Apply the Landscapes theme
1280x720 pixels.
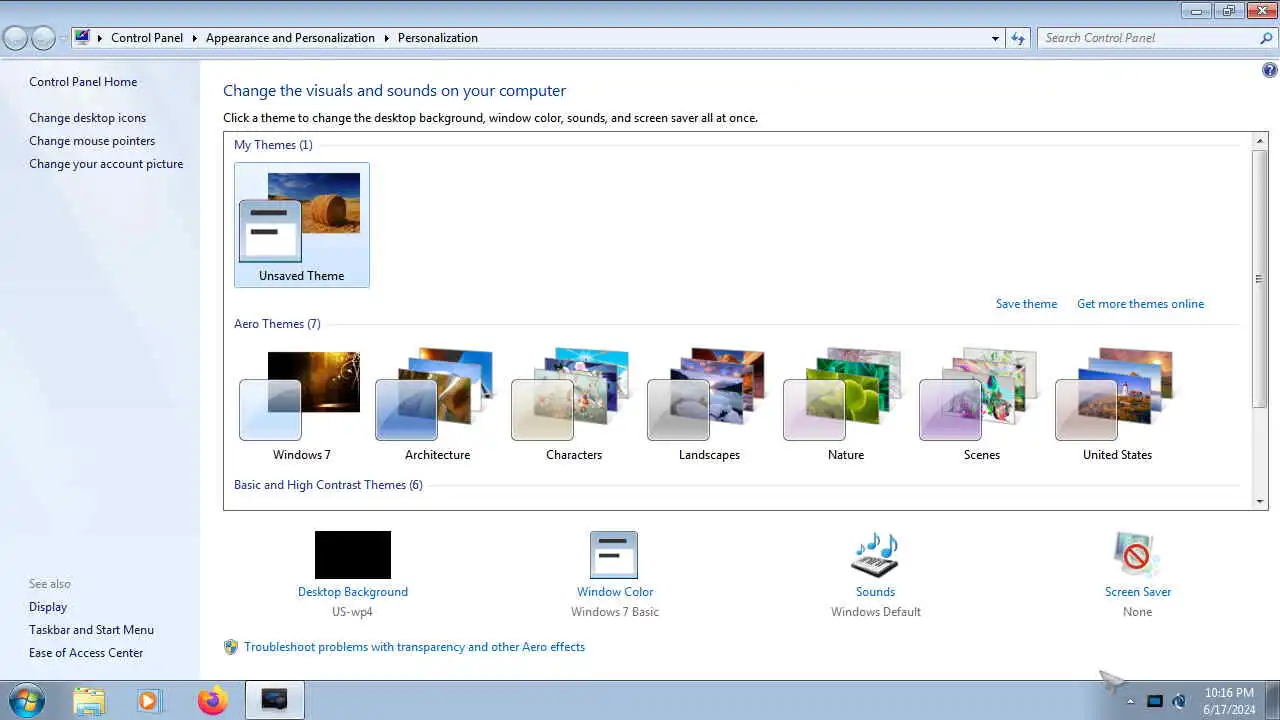coord(709,405)
